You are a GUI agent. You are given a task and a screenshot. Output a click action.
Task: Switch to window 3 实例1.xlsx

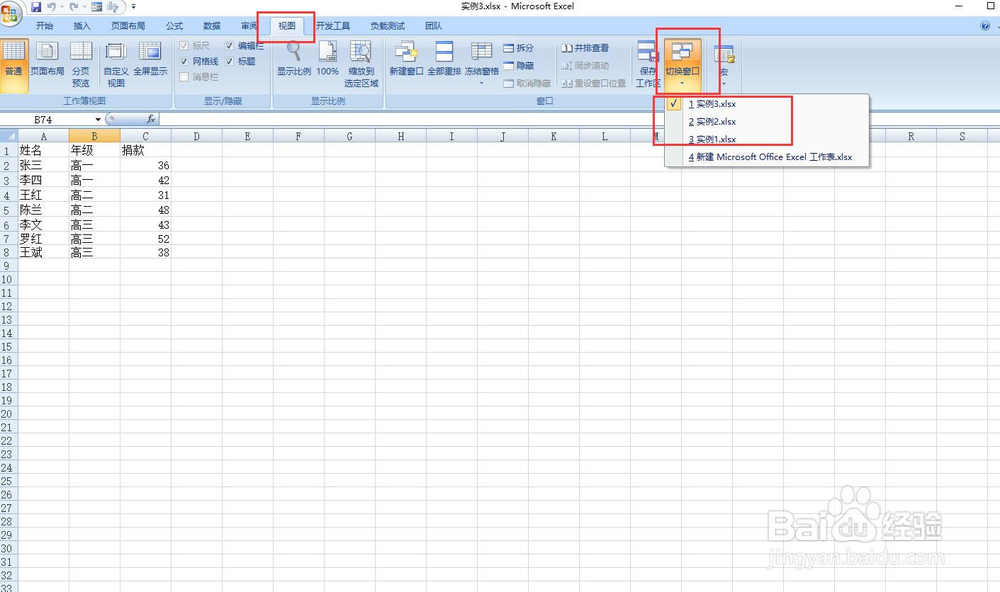point(767,139)
